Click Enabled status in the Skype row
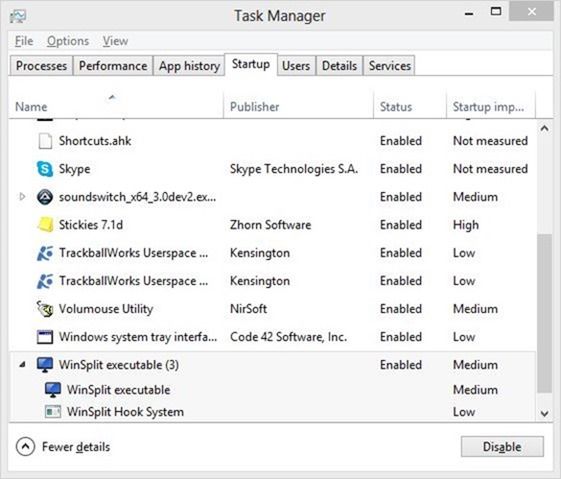Screen dimensions: 561x479 tap(401, 169)
